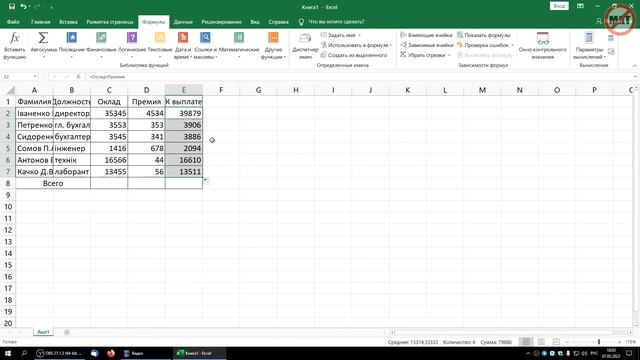Click the zoom in plus button
Viewport: 640px width, 360px height.
(619, 342)
